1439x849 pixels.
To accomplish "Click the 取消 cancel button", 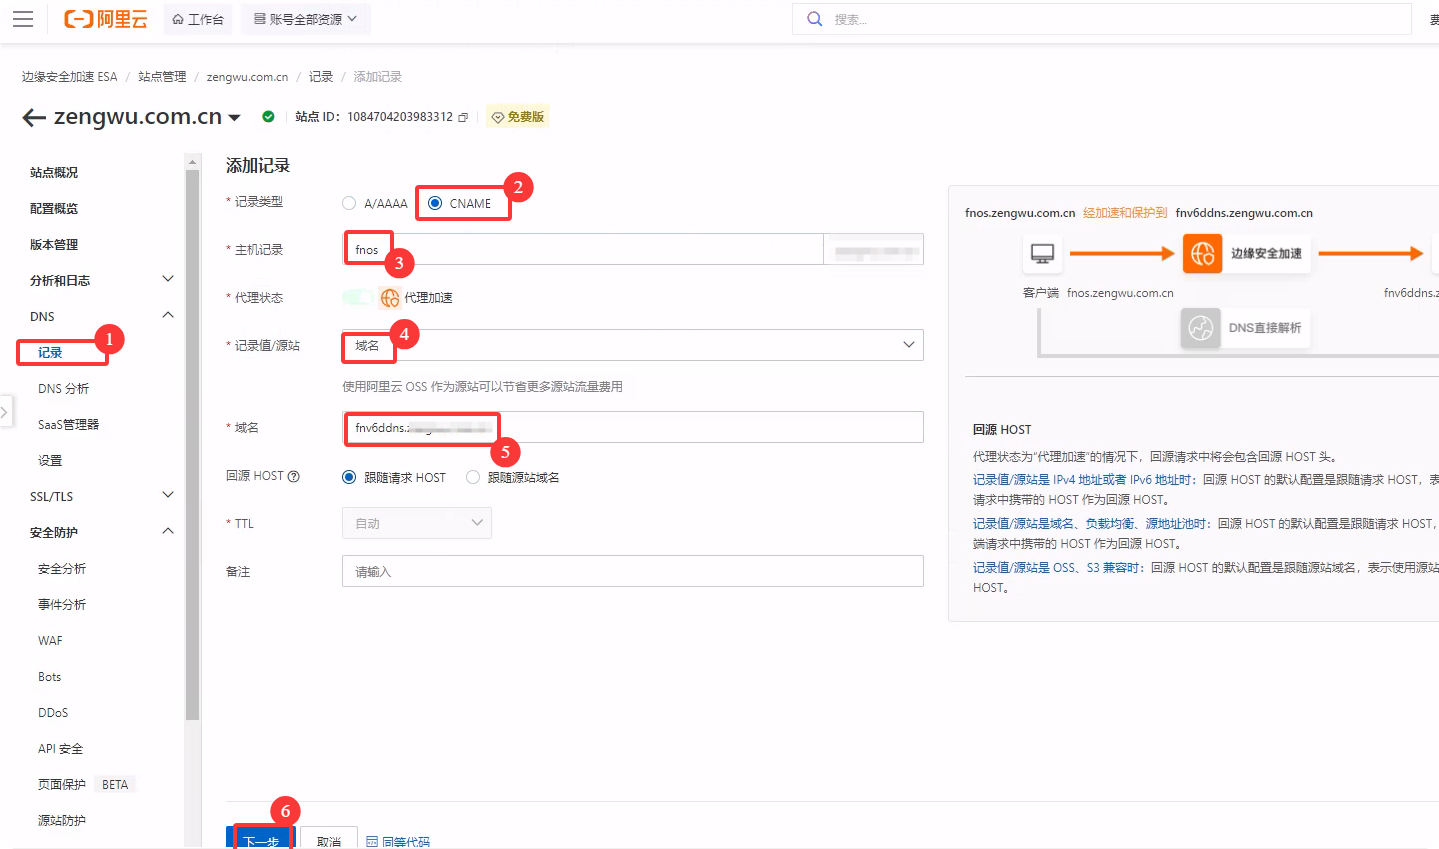I will coord(328,840).
